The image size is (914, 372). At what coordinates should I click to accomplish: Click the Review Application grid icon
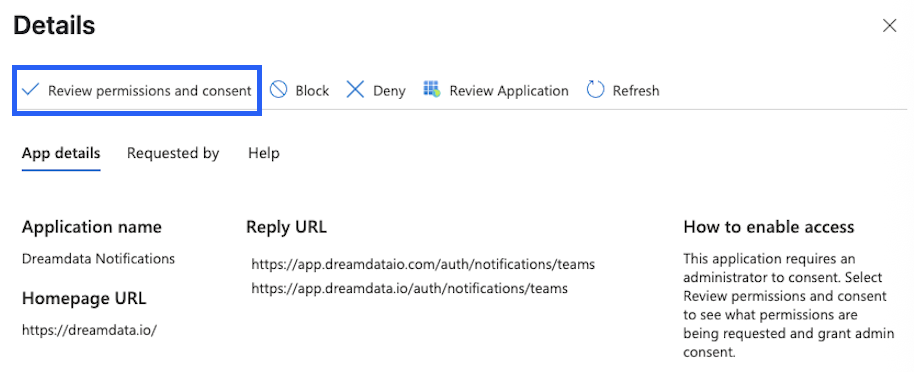point(432,89)
